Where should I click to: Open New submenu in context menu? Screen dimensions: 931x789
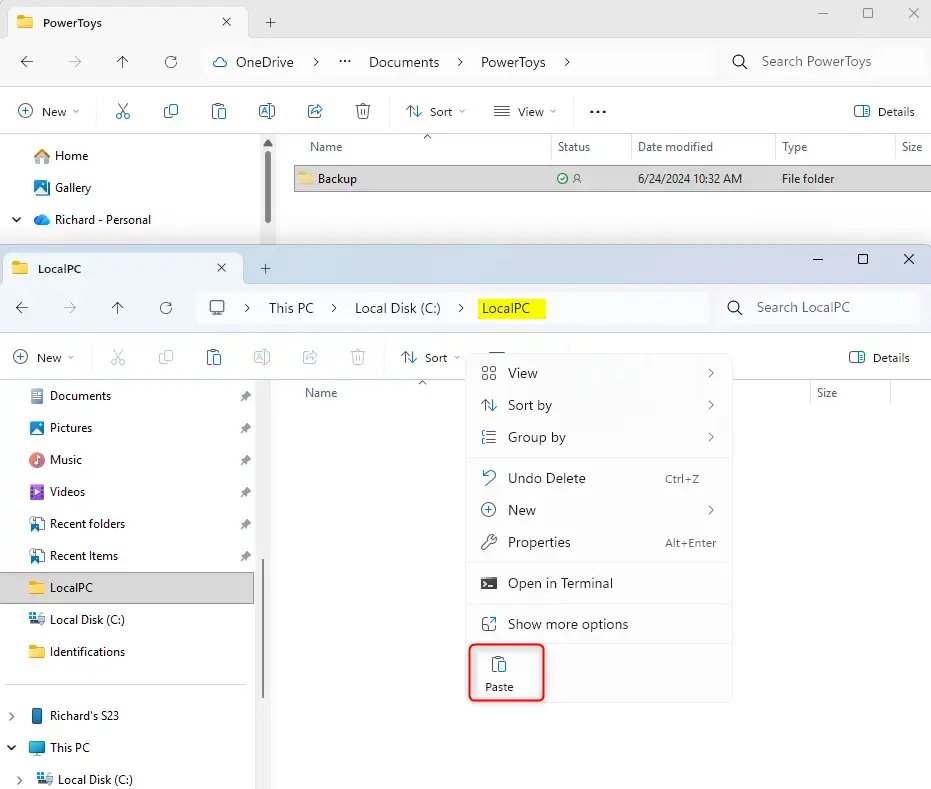coord(599,510)
